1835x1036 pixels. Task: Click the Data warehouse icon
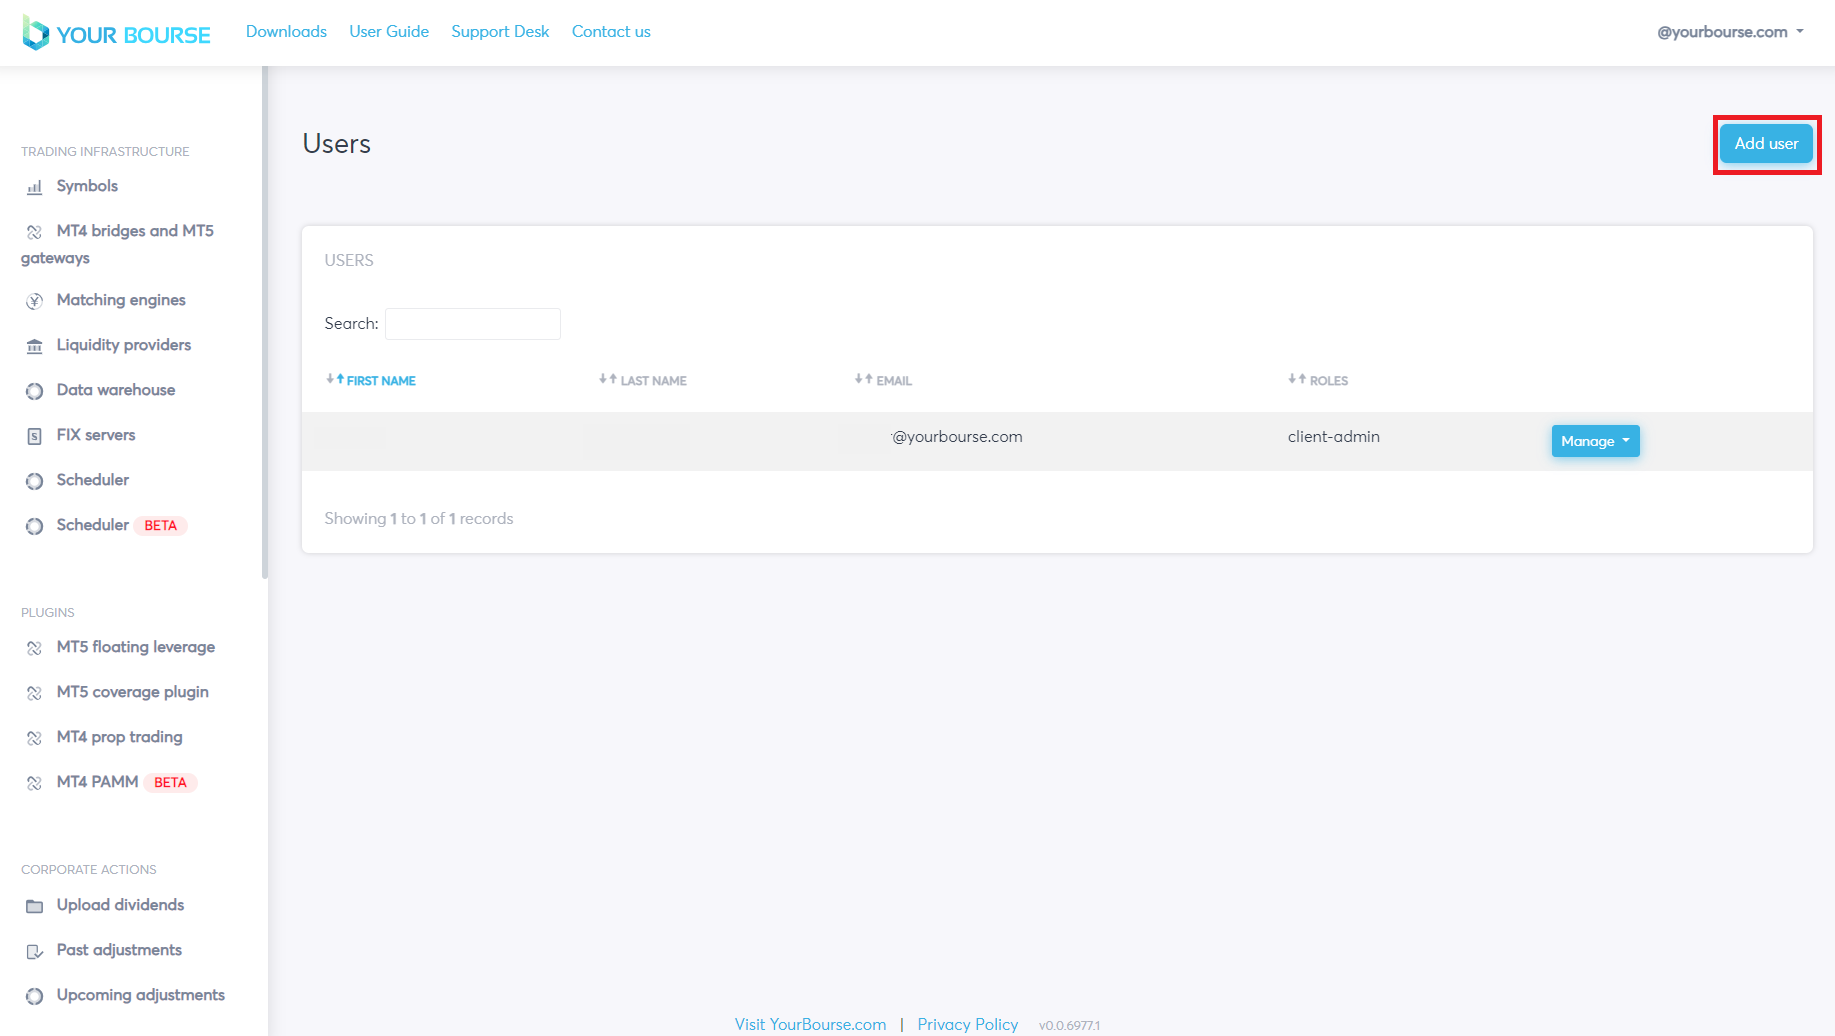35,391
